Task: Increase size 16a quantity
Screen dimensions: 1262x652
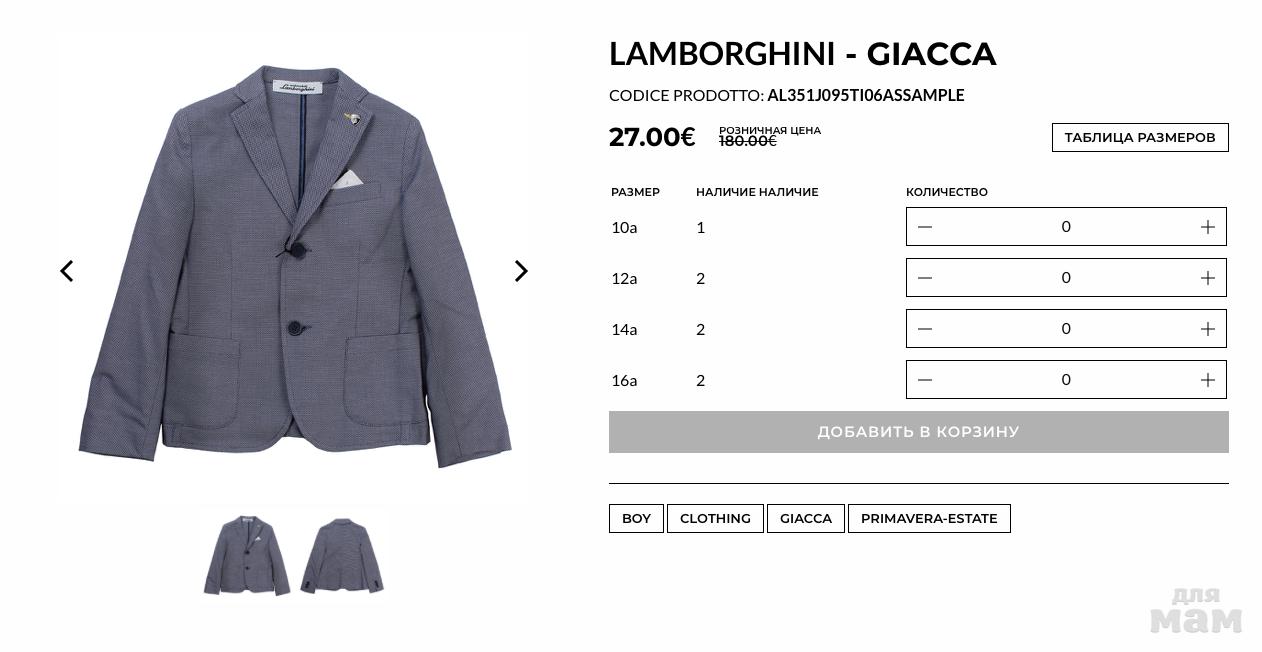Action: (1207, 380)
